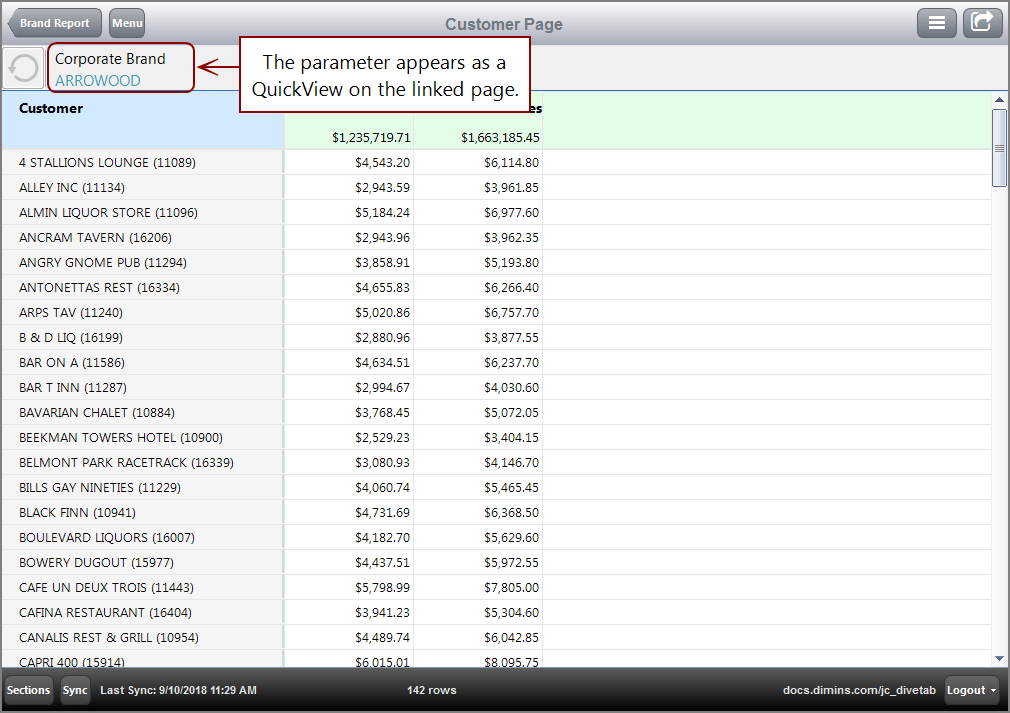Click the Sections icon in status bar

tap(27, 690)
